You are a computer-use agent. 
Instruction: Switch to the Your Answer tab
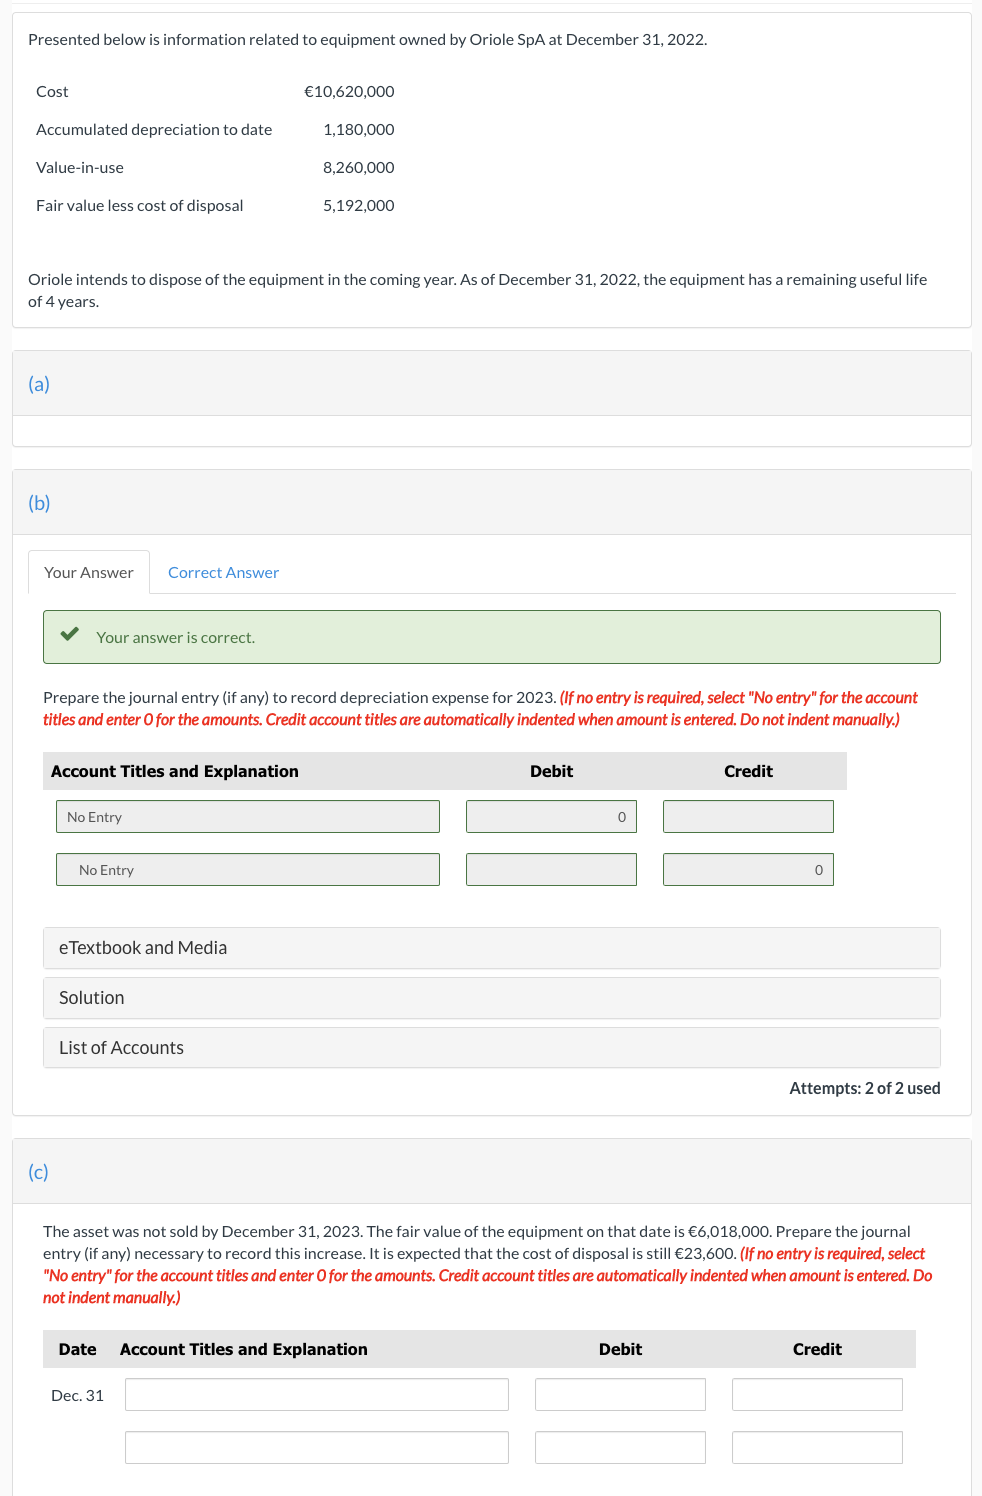(88, 572)
